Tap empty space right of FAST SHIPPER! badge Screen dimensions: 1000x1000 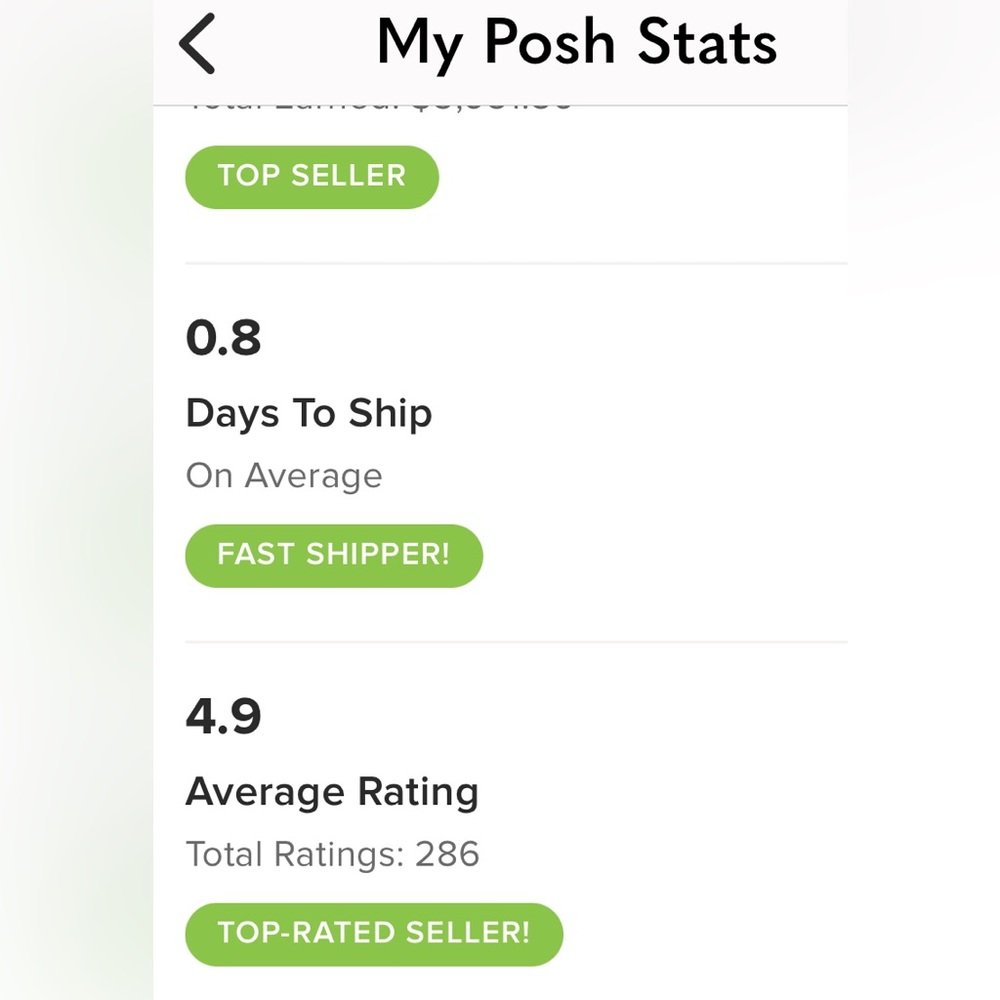[665, 555]
